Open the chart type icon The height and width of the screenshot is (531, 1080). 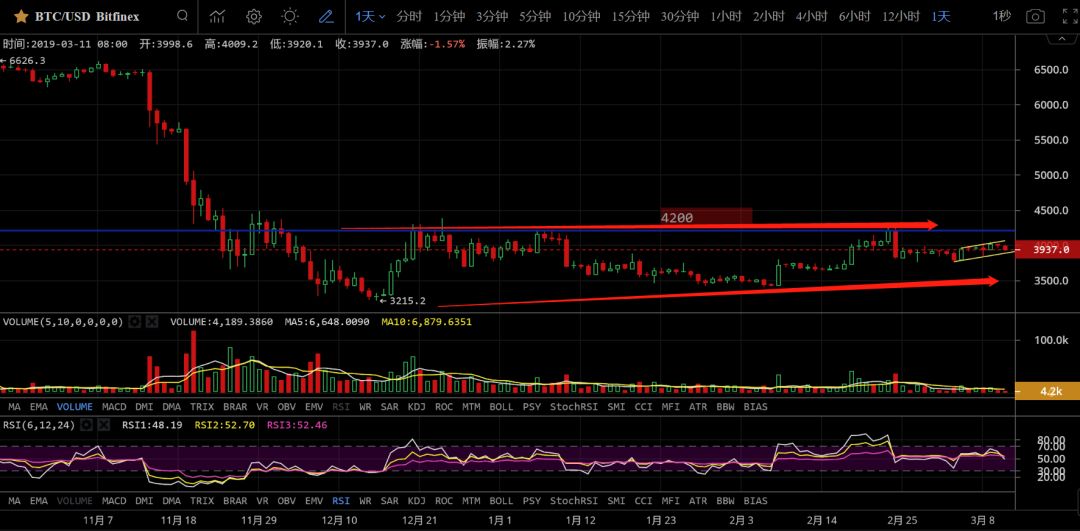pyautogui.click(x=217, y=16)
